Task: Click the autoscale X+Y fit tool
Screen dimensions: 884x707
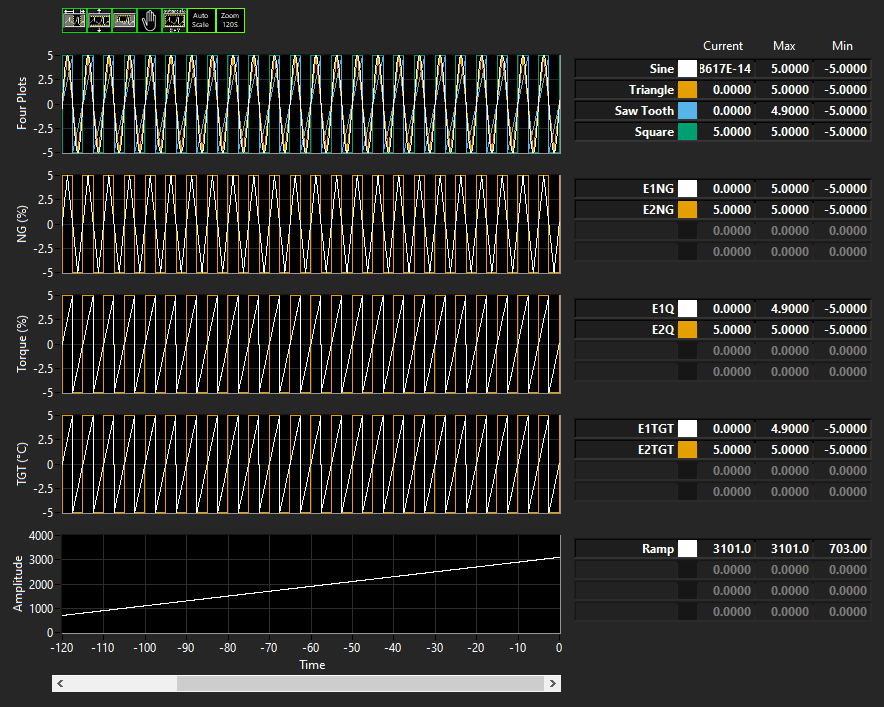Action: tap(174, 21)
